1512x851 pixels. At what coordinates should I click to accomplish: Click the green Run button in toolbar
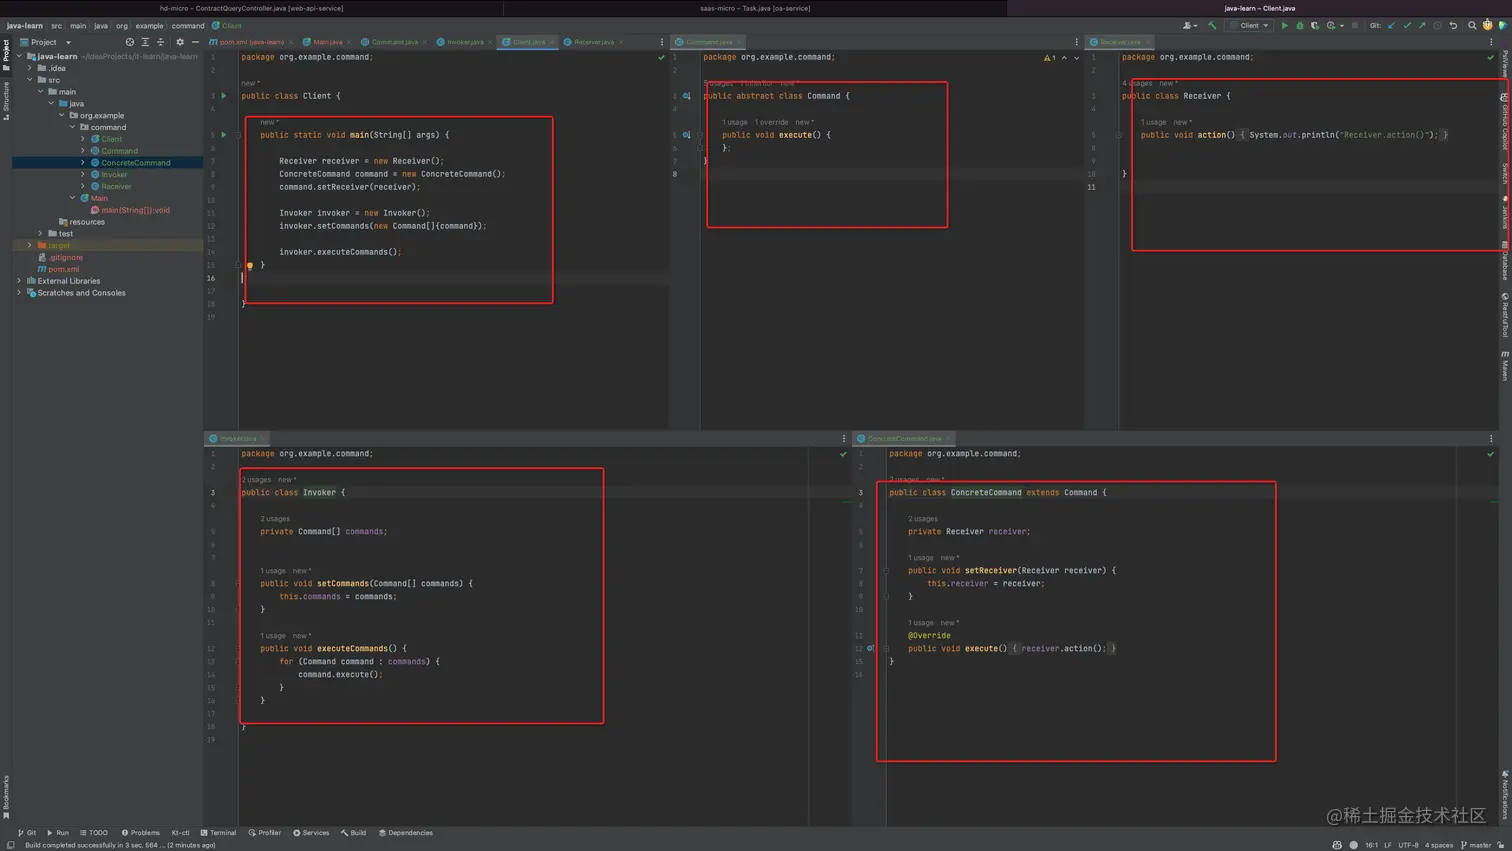[x=1284, y=26]
